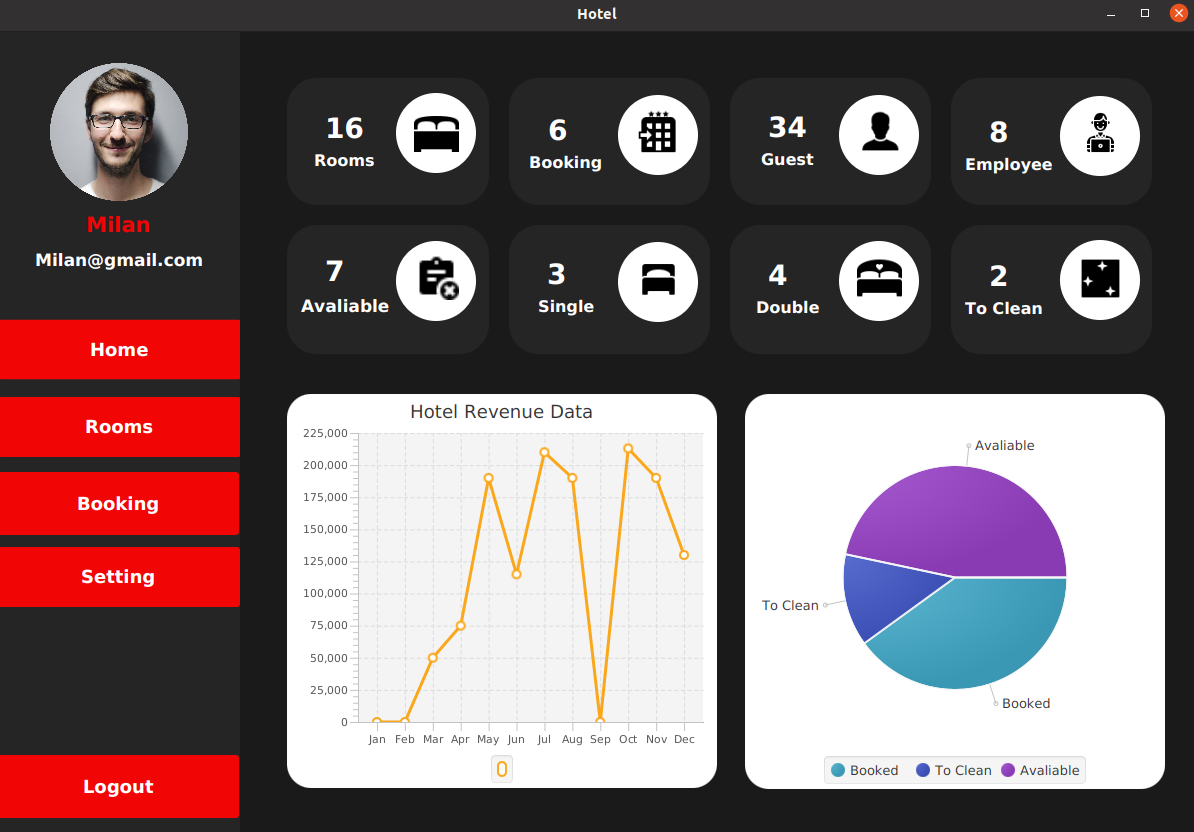Click Milan's profile picture
Image resolution: width=1194 pixels, height=832 pixels.
[x=118, y=131]
